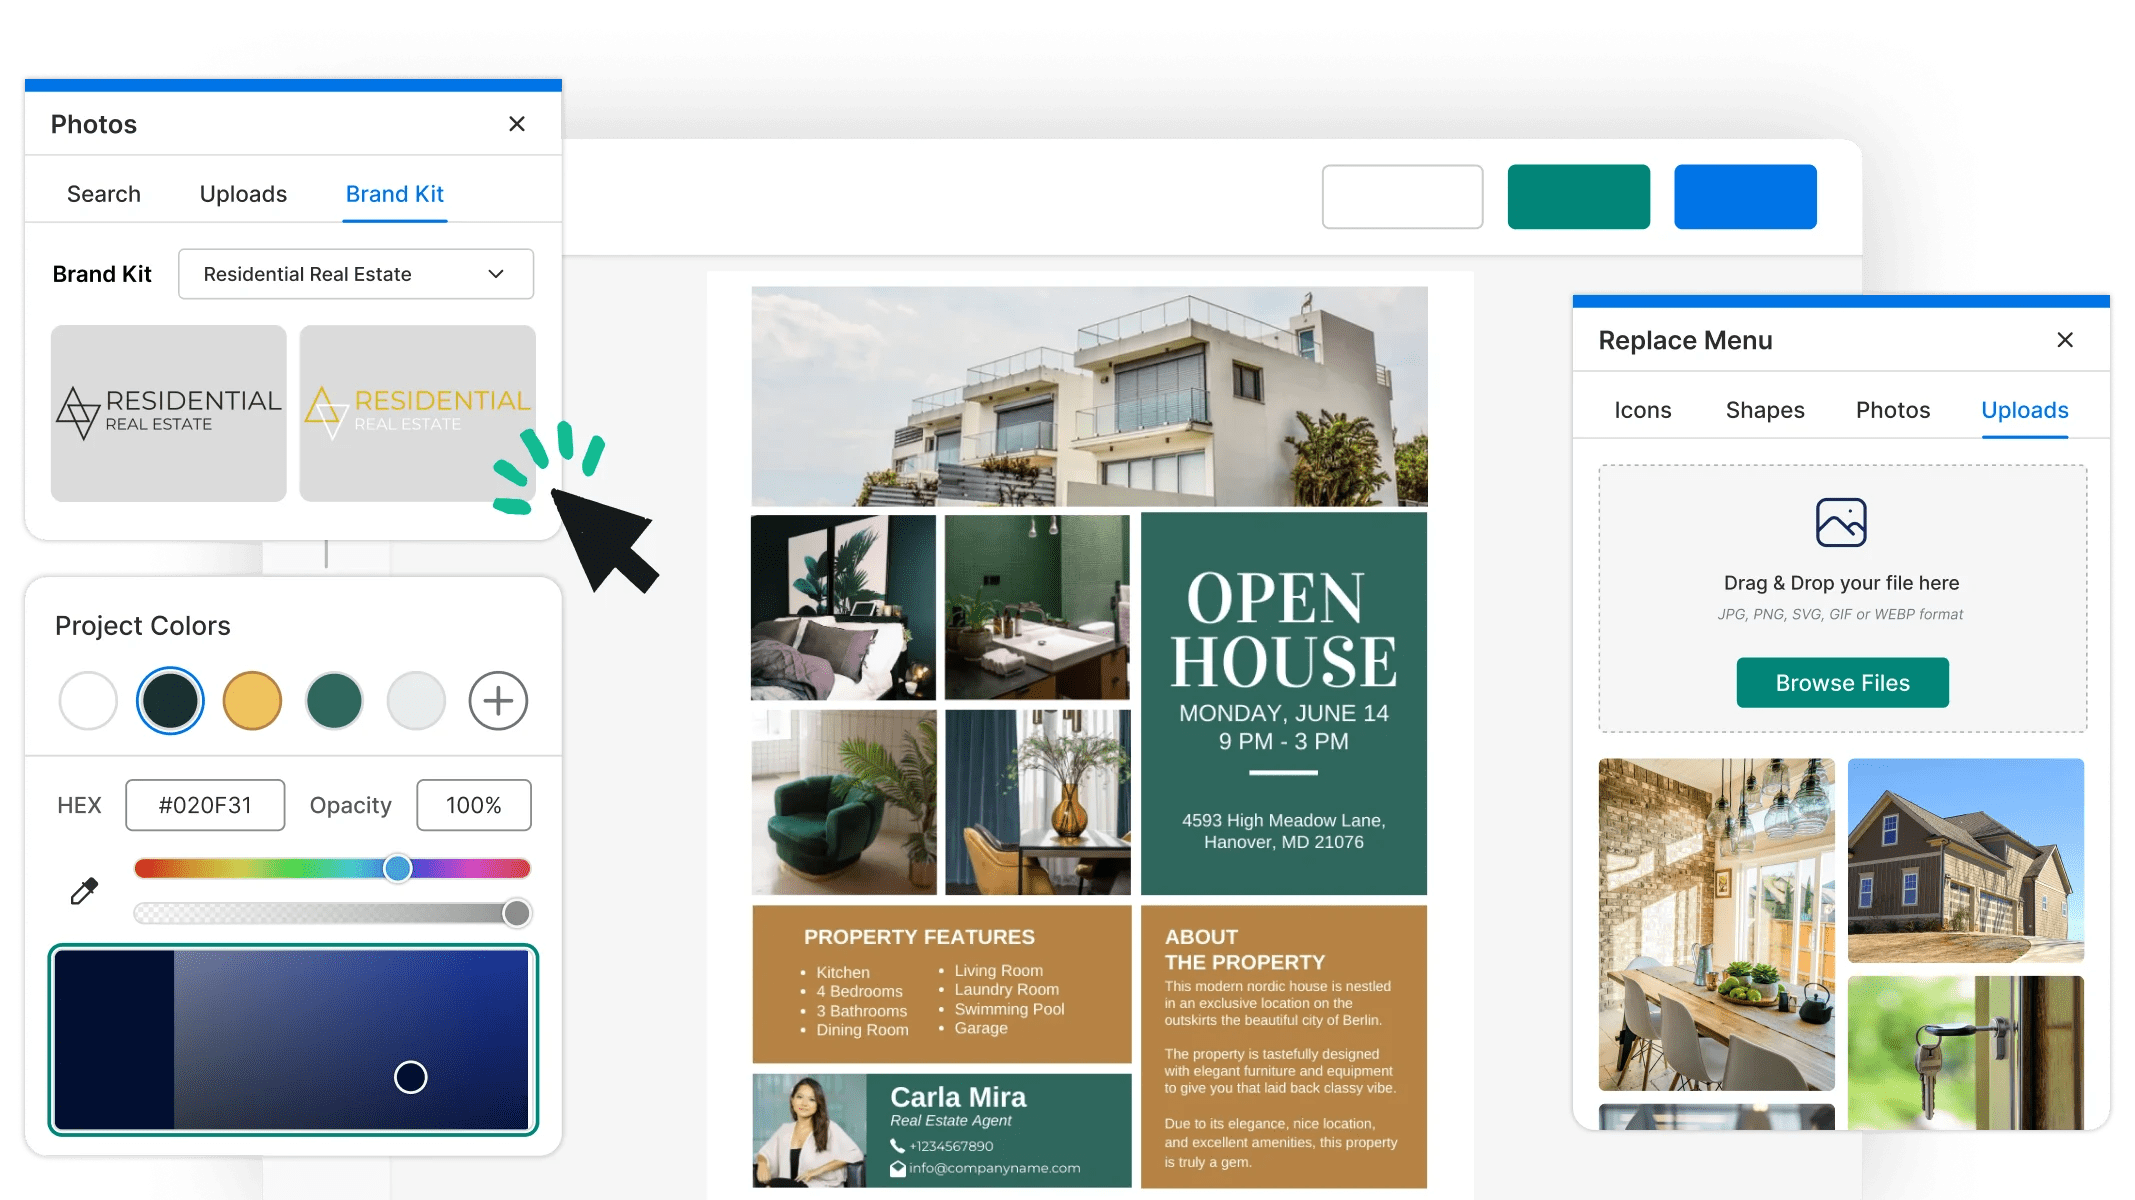Screen dimensions: 2135x1200
Task: Open the Search tab in Photos
Action: coord(104,194)
